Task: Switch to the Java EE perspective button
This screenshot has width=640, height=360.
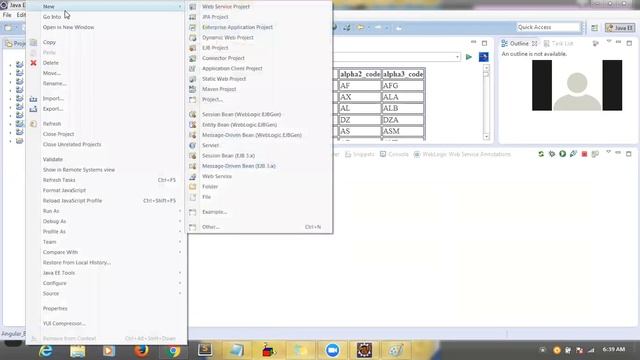Action: 620,28
